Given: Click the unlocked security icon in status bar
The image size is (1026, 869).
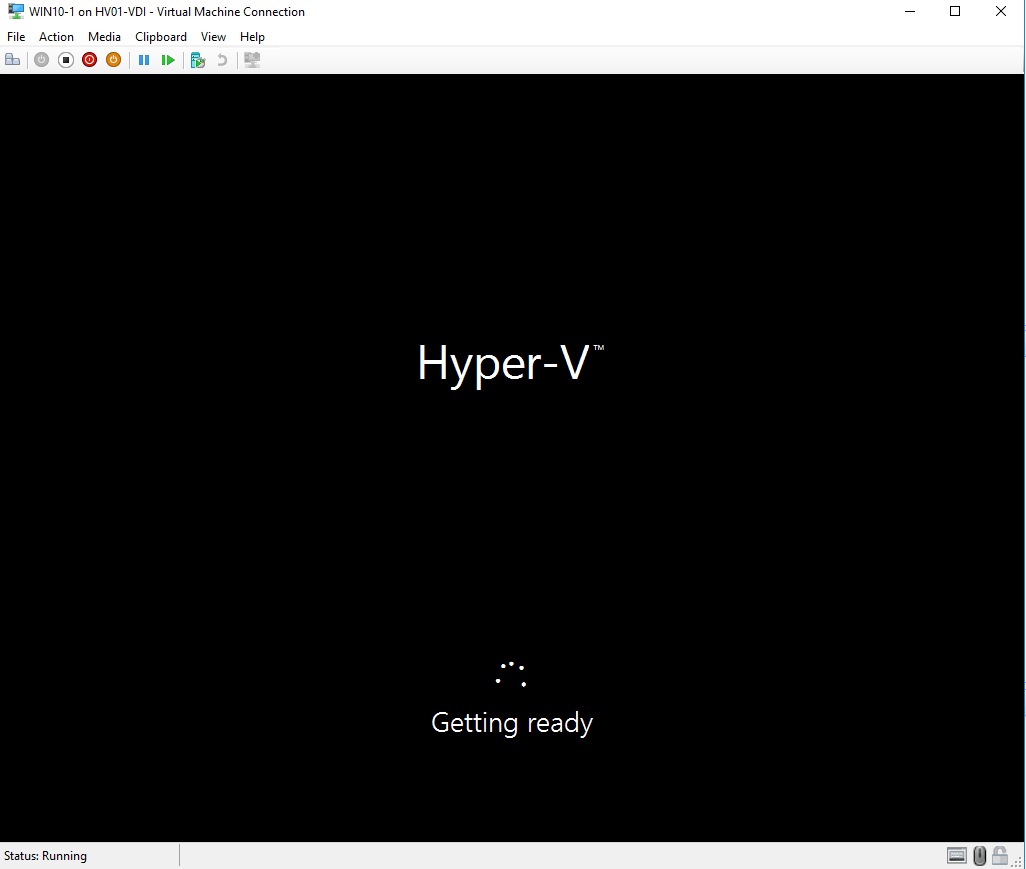Looking at the screenshot, I should click(1000, 855).
